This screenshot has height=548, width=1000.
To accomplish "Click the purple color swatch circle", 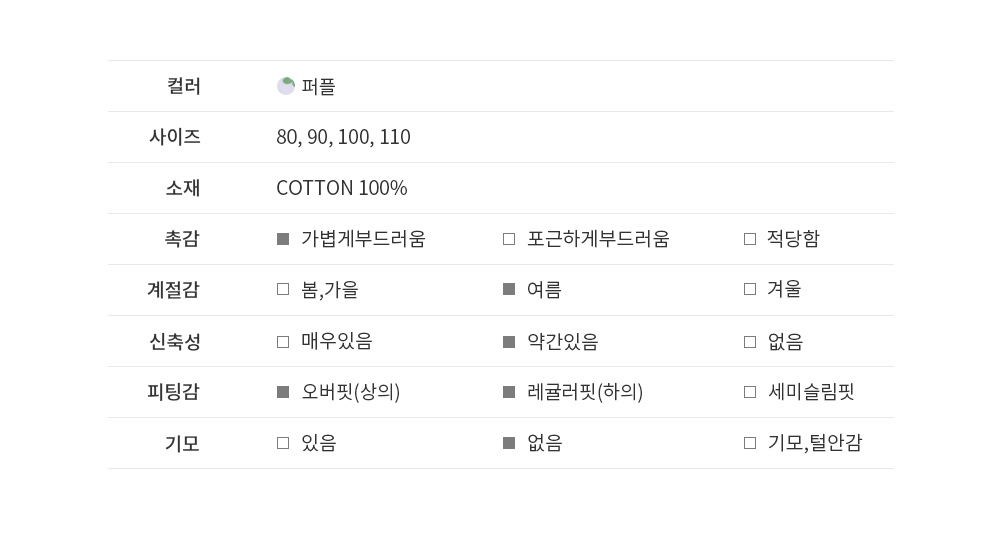I will click(x=286, y=86).
